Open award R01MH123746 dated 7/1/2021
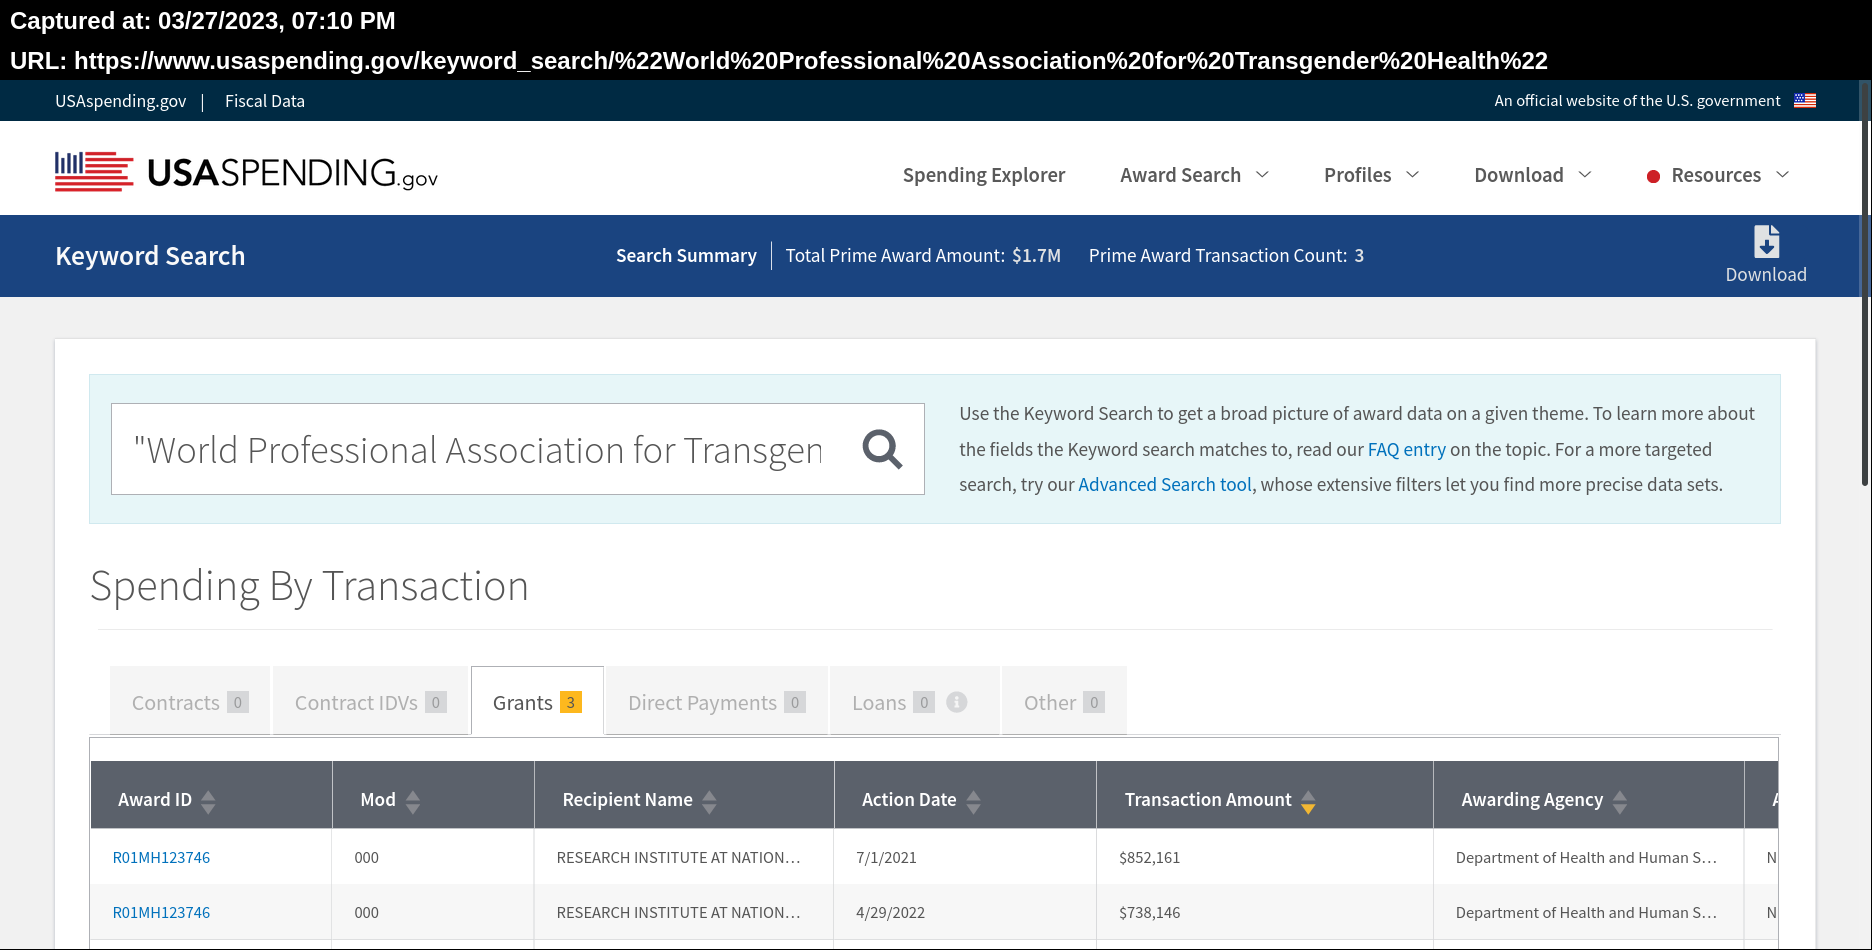1872x950 pixels. point(161,857)
